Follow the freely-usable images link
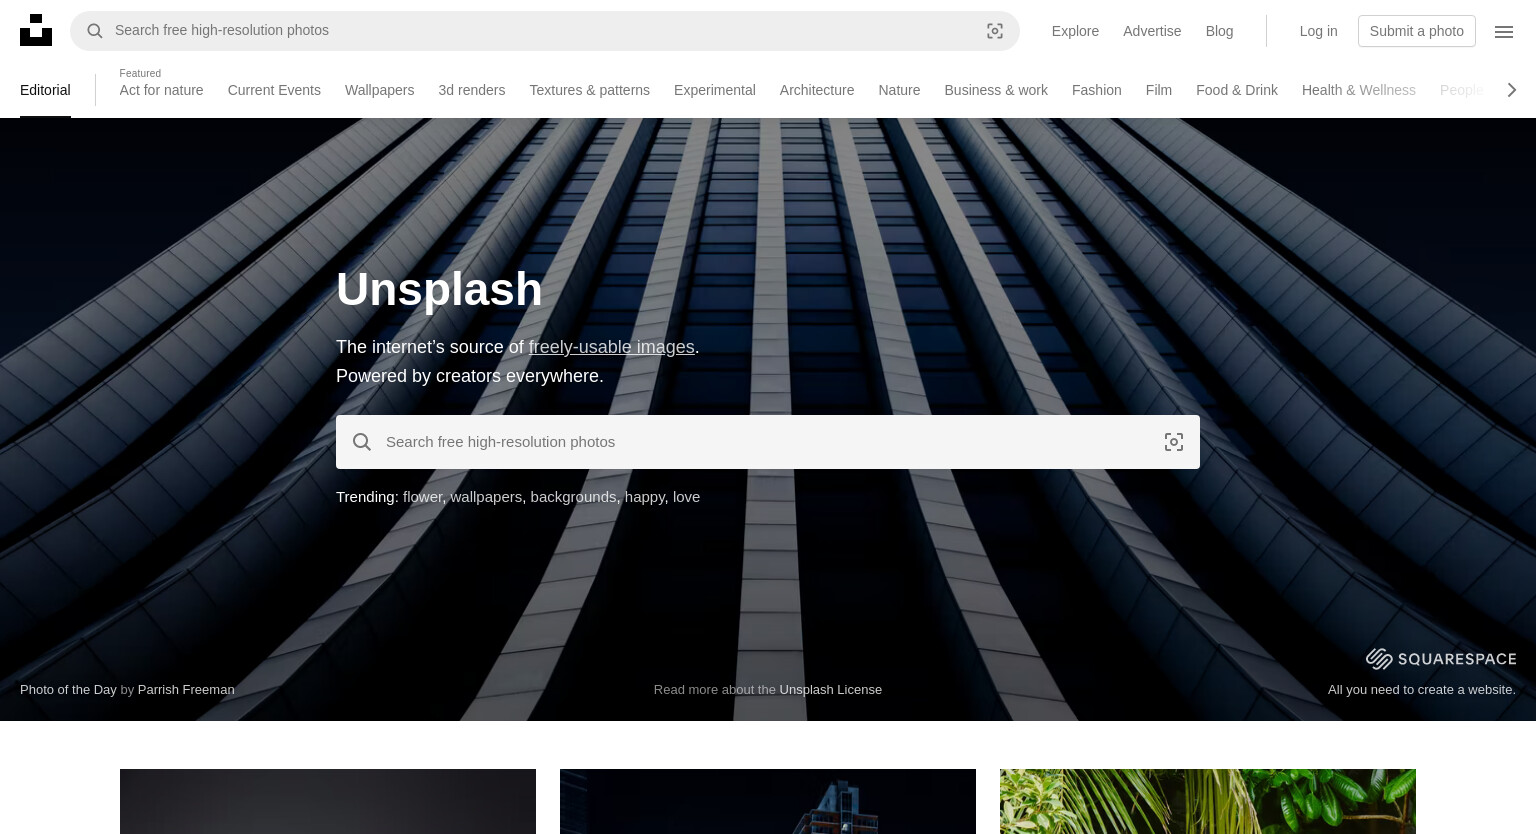1536x834 pixels. 611,347
